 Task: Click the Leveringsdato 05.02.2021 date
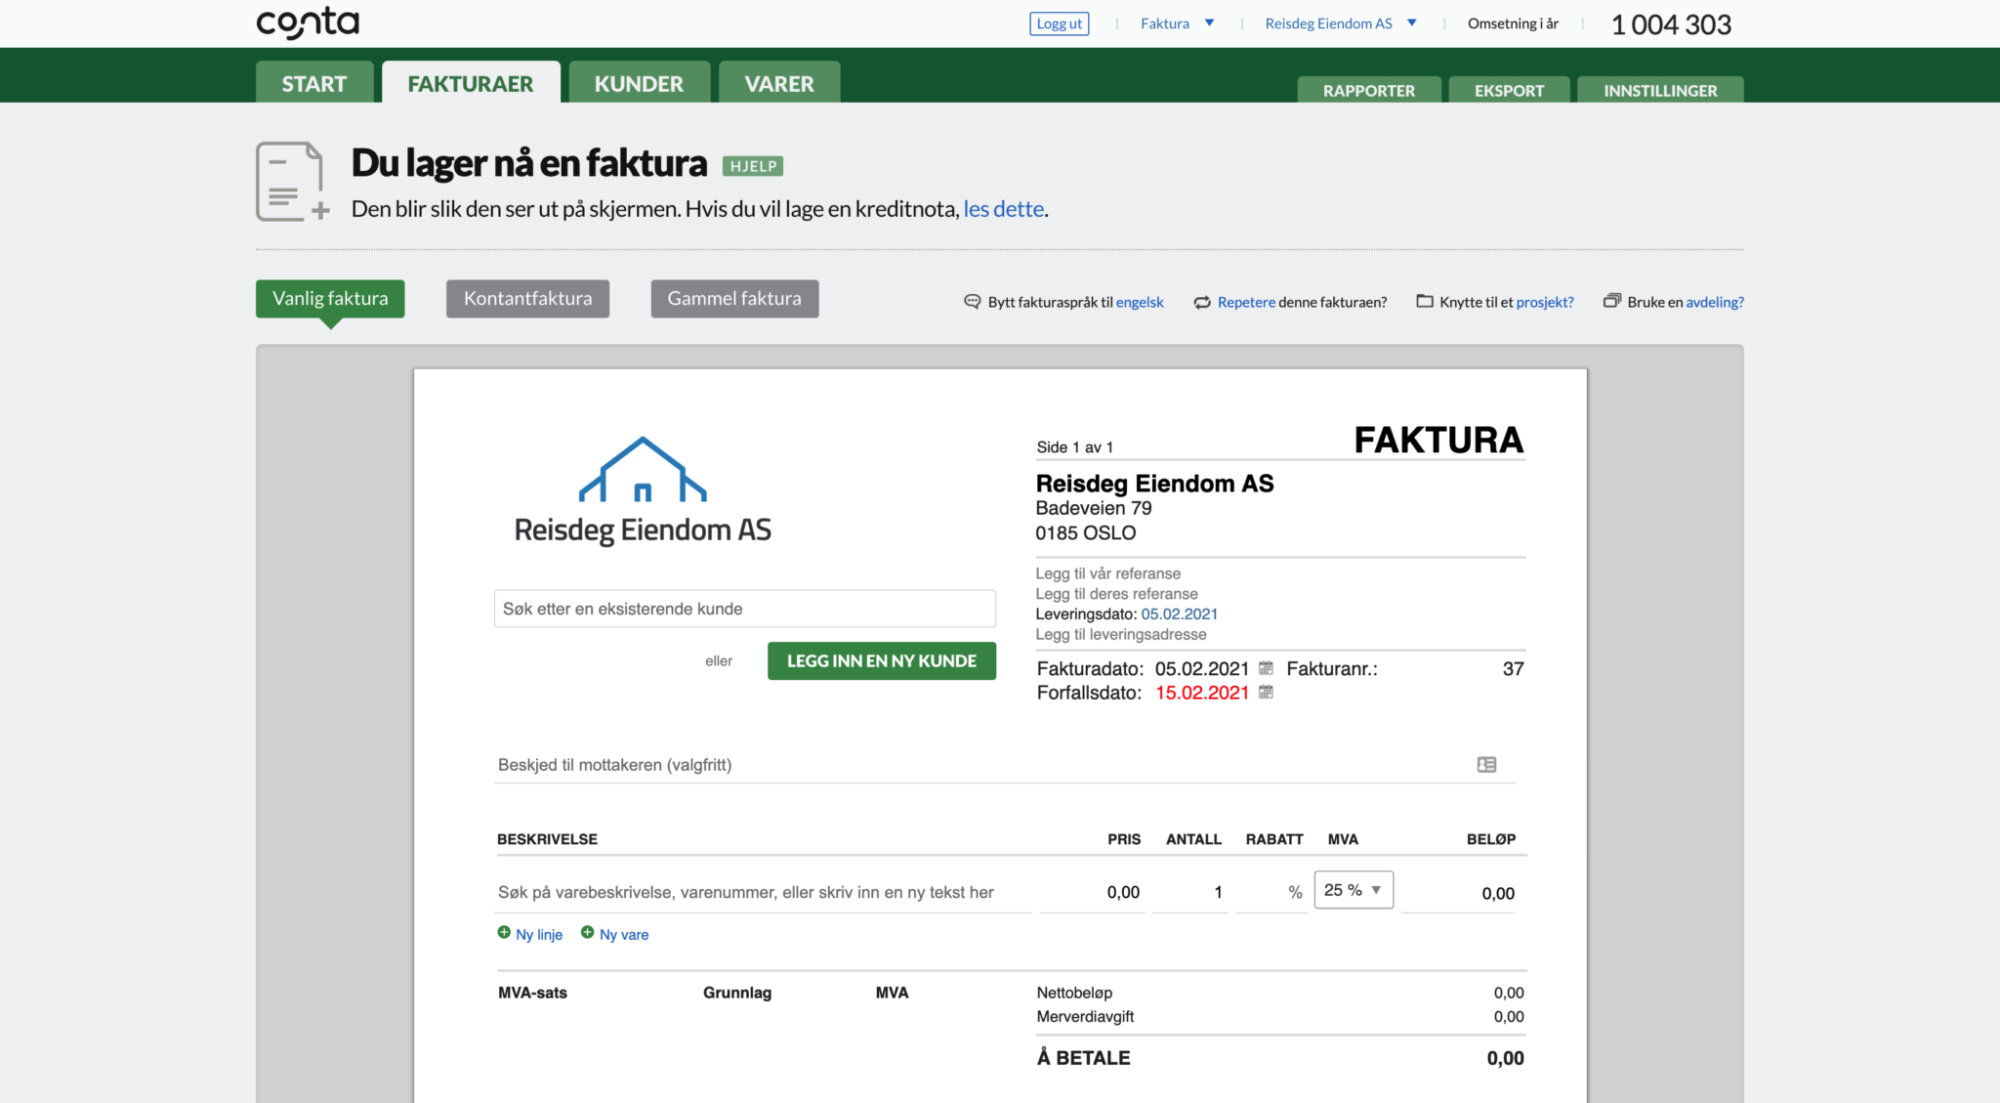pos(1179,614)
